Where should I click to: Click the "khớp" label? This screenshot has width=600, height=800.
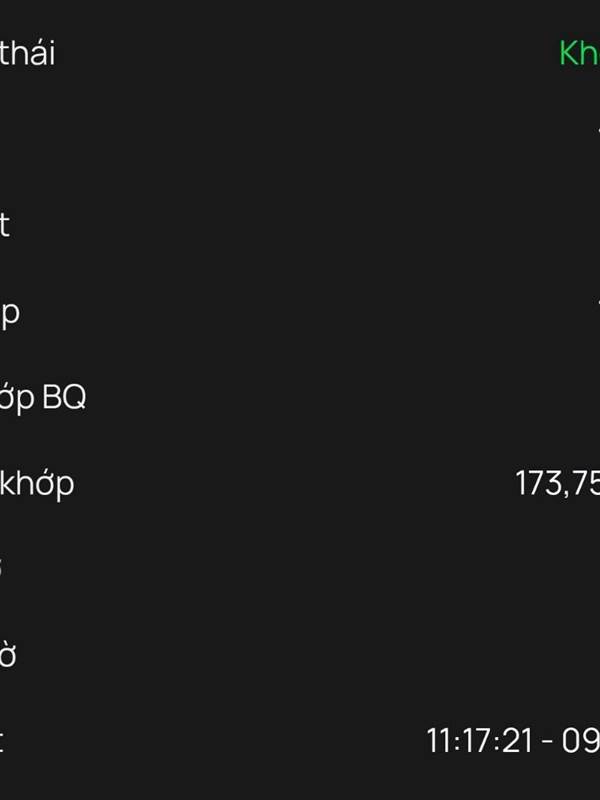click(37, 484)
